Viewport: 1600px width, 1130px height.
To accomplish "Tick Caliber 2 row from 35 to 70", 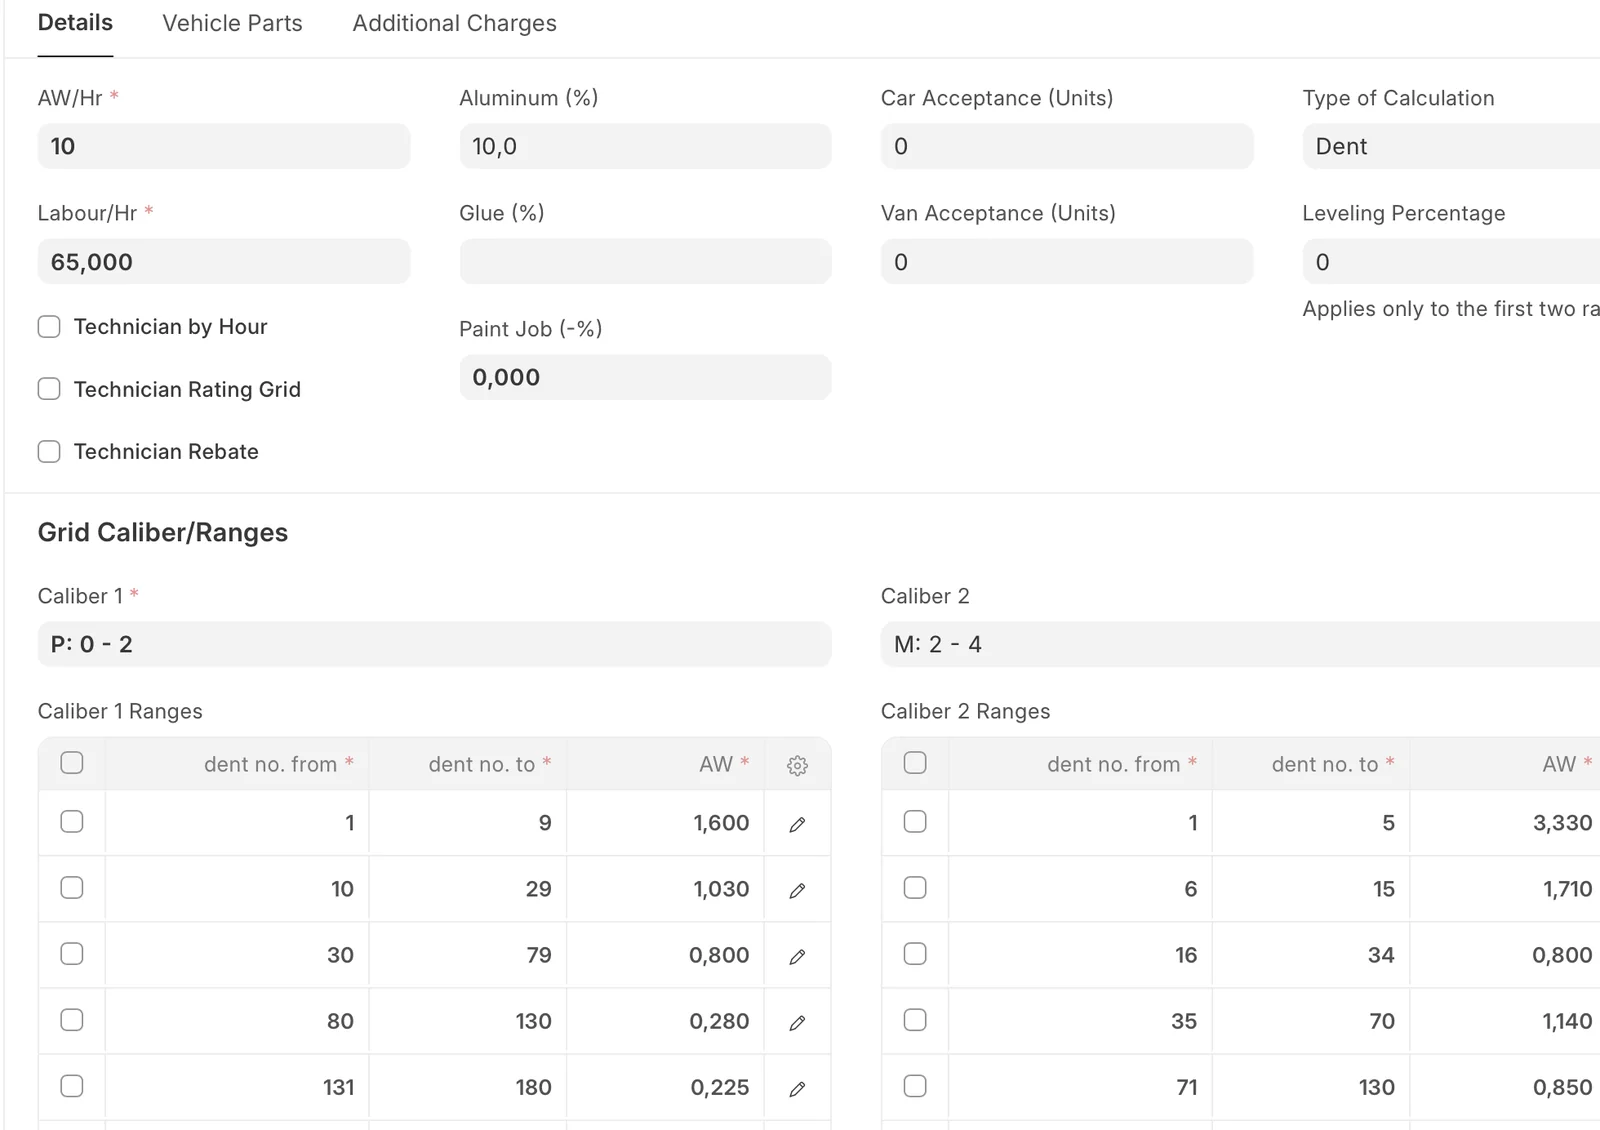I will (x=915, y=1020).
